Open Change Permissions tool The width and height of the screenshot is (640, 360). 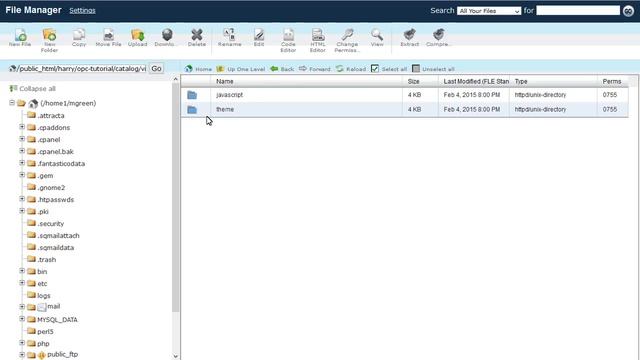tap(347, 40)
